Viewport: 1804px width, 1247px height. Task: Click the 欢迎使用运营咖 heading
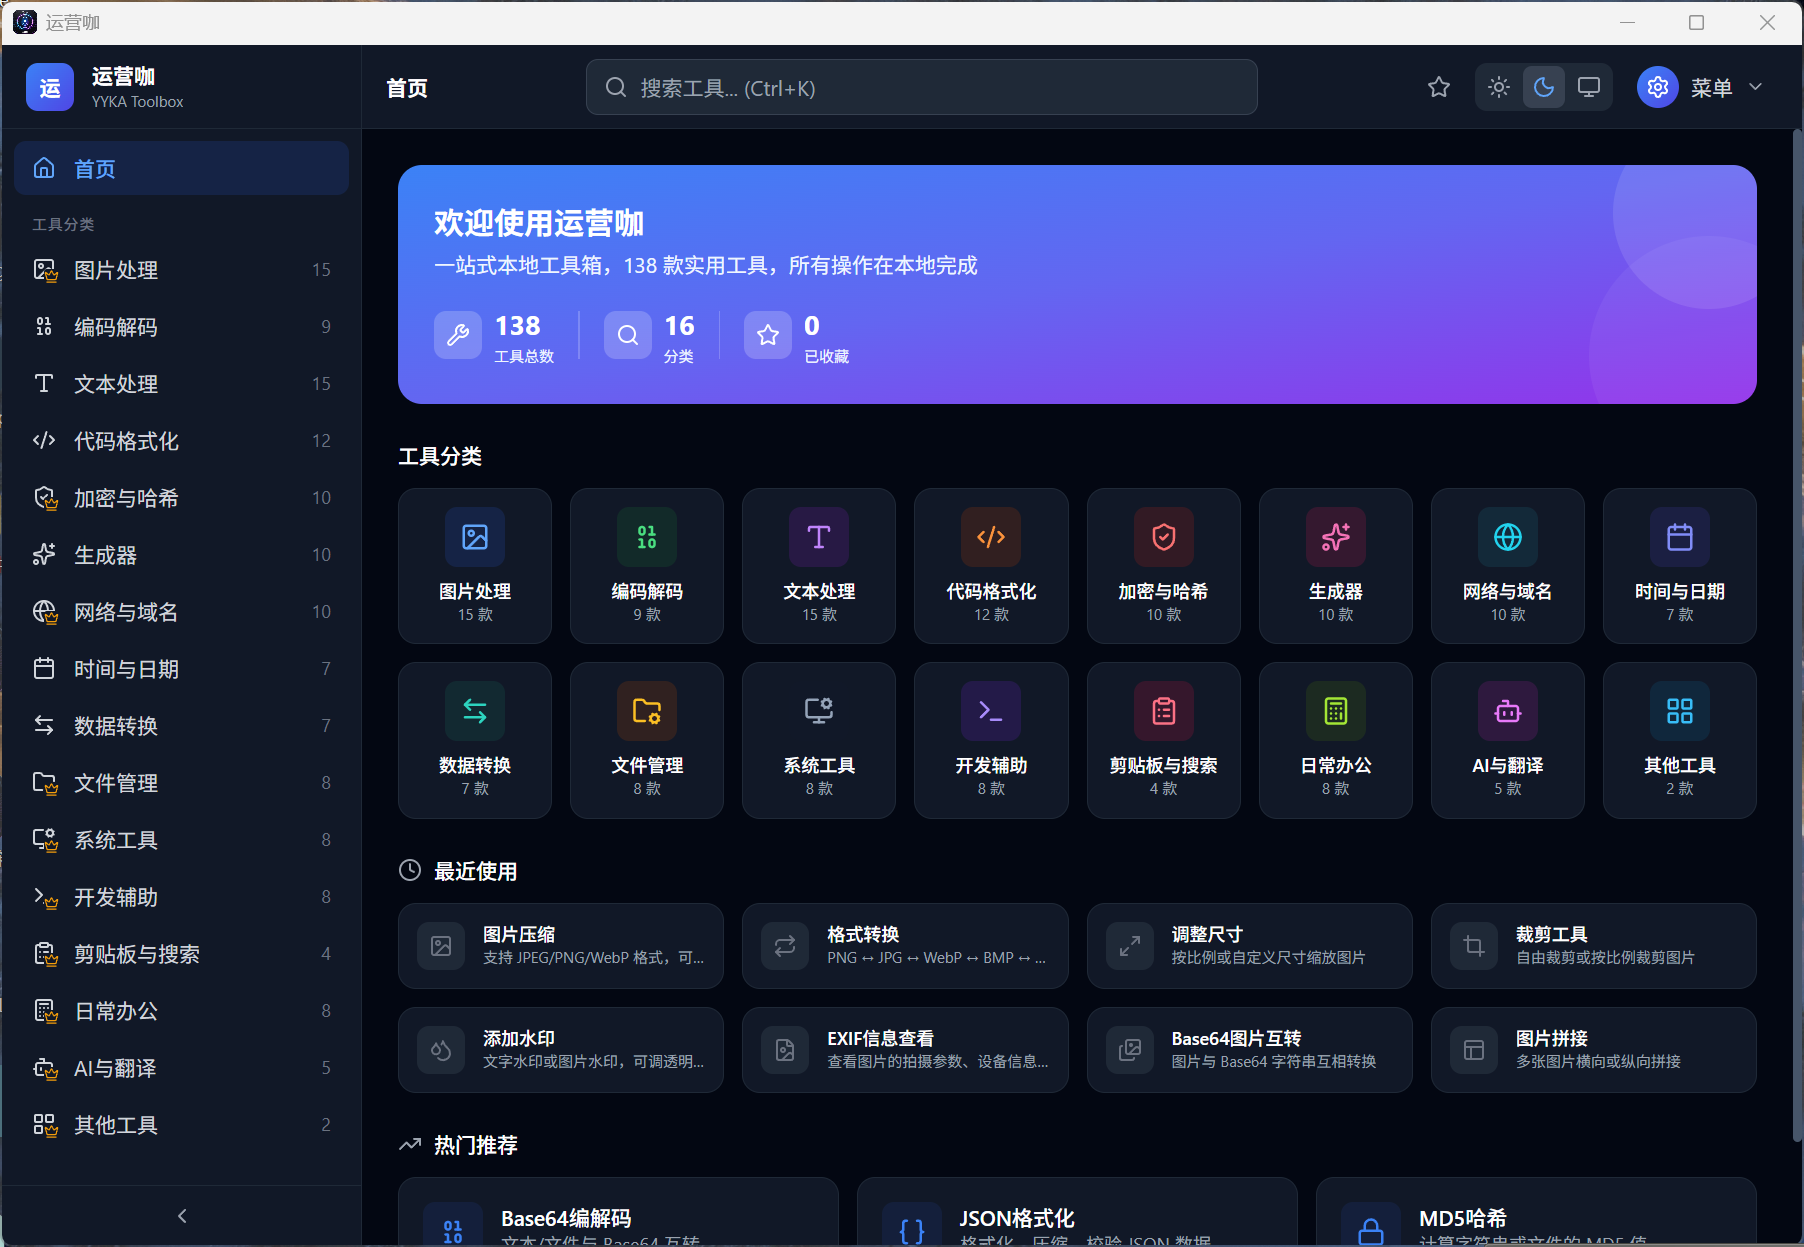coord(539,223)
